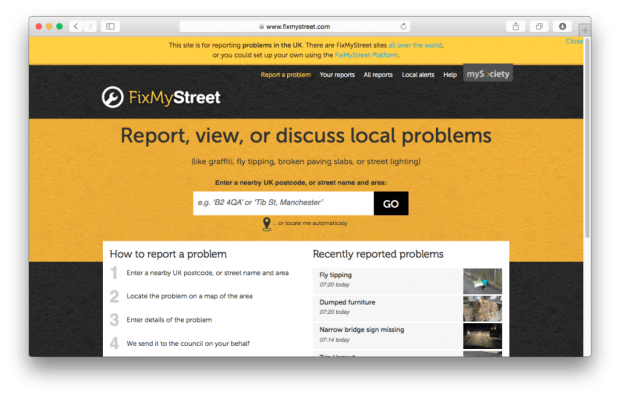Image resolution: width=620 pixels, height=398 pixels.
Task: Click the www.fixmystreet.com address bar
Action: (294, 26)
